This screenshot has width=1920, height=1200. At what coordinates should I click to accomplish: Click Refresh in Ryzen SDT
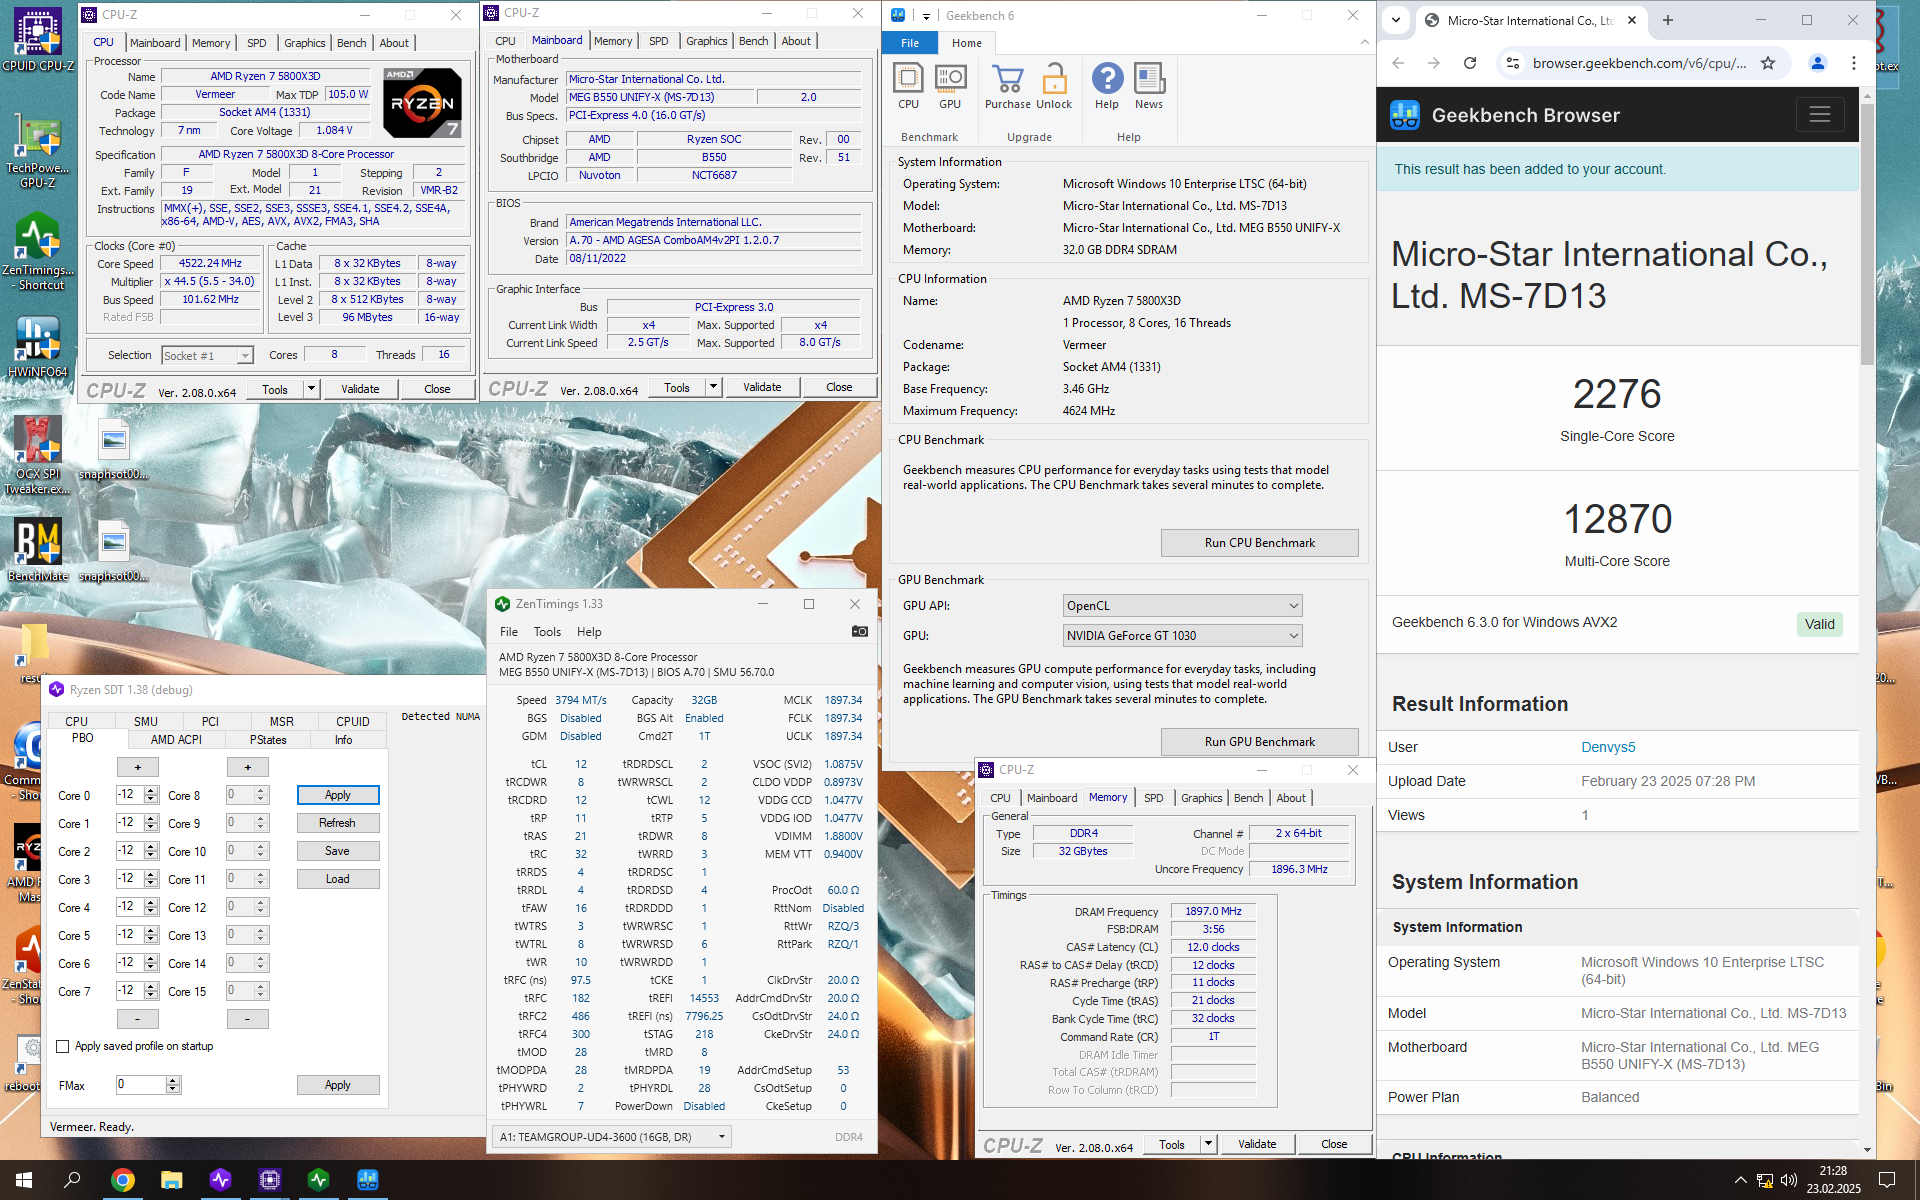337,823
